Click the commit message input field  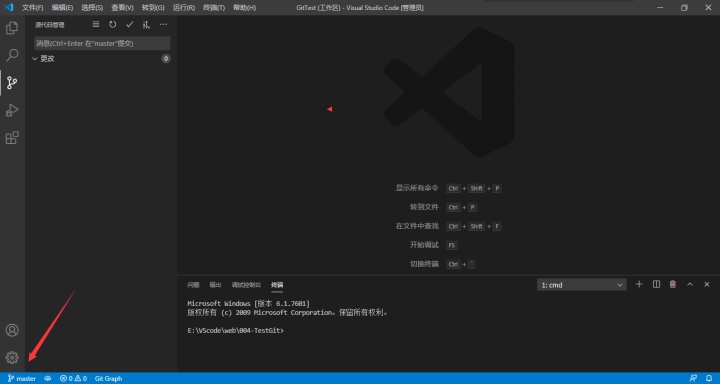102,43
